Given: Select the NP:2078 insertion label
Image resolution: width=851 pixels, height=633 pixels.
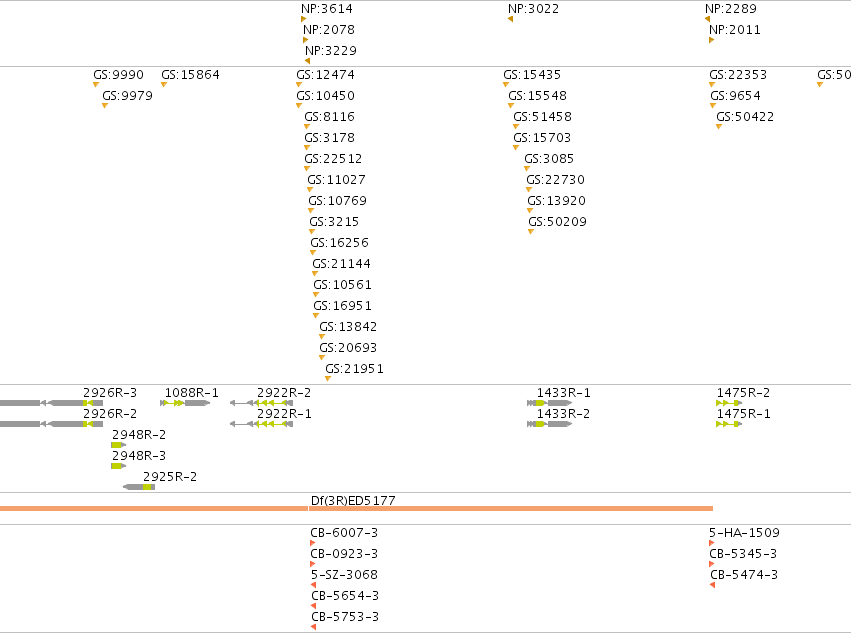Looking at the screenshot, I should (329, 30).
